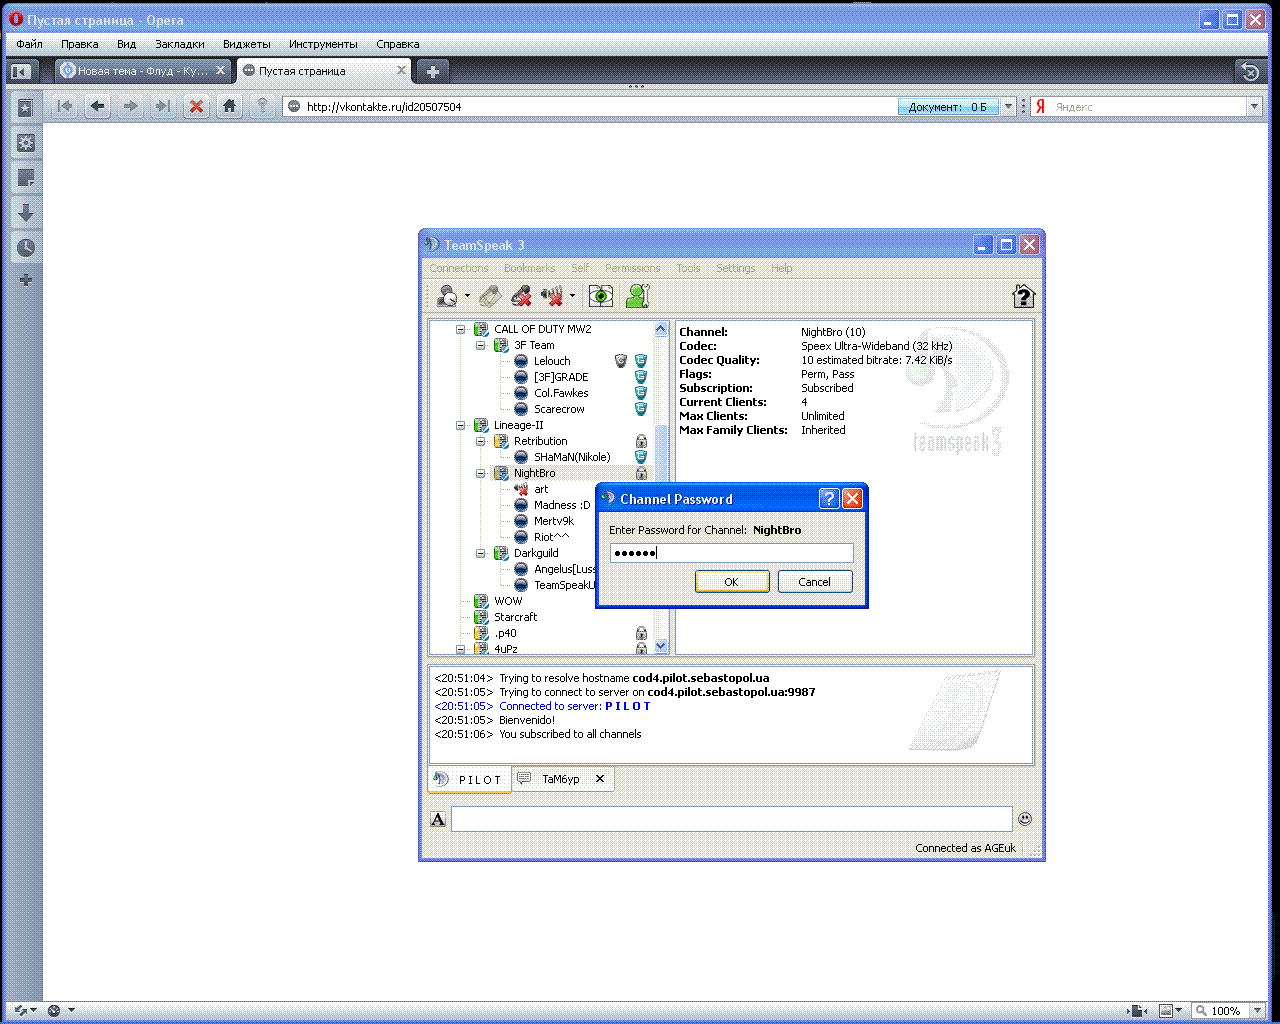1280x1024 pixels.
Task: Open the Opera downloads panel arrow icon
Action: coord(26,212)
